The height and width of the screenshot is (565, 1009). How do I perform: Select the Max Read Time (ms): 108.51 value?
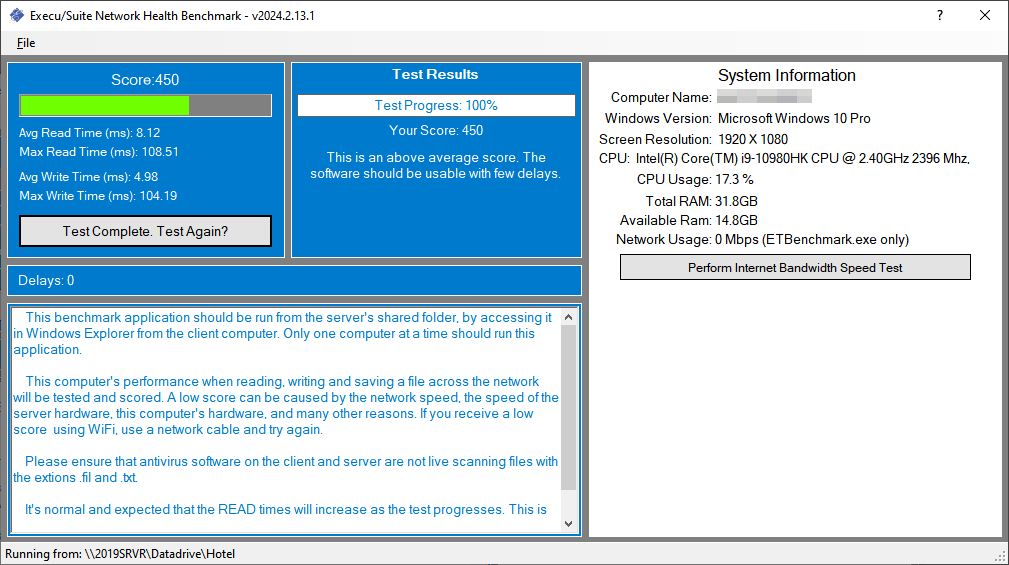[98, 152]
